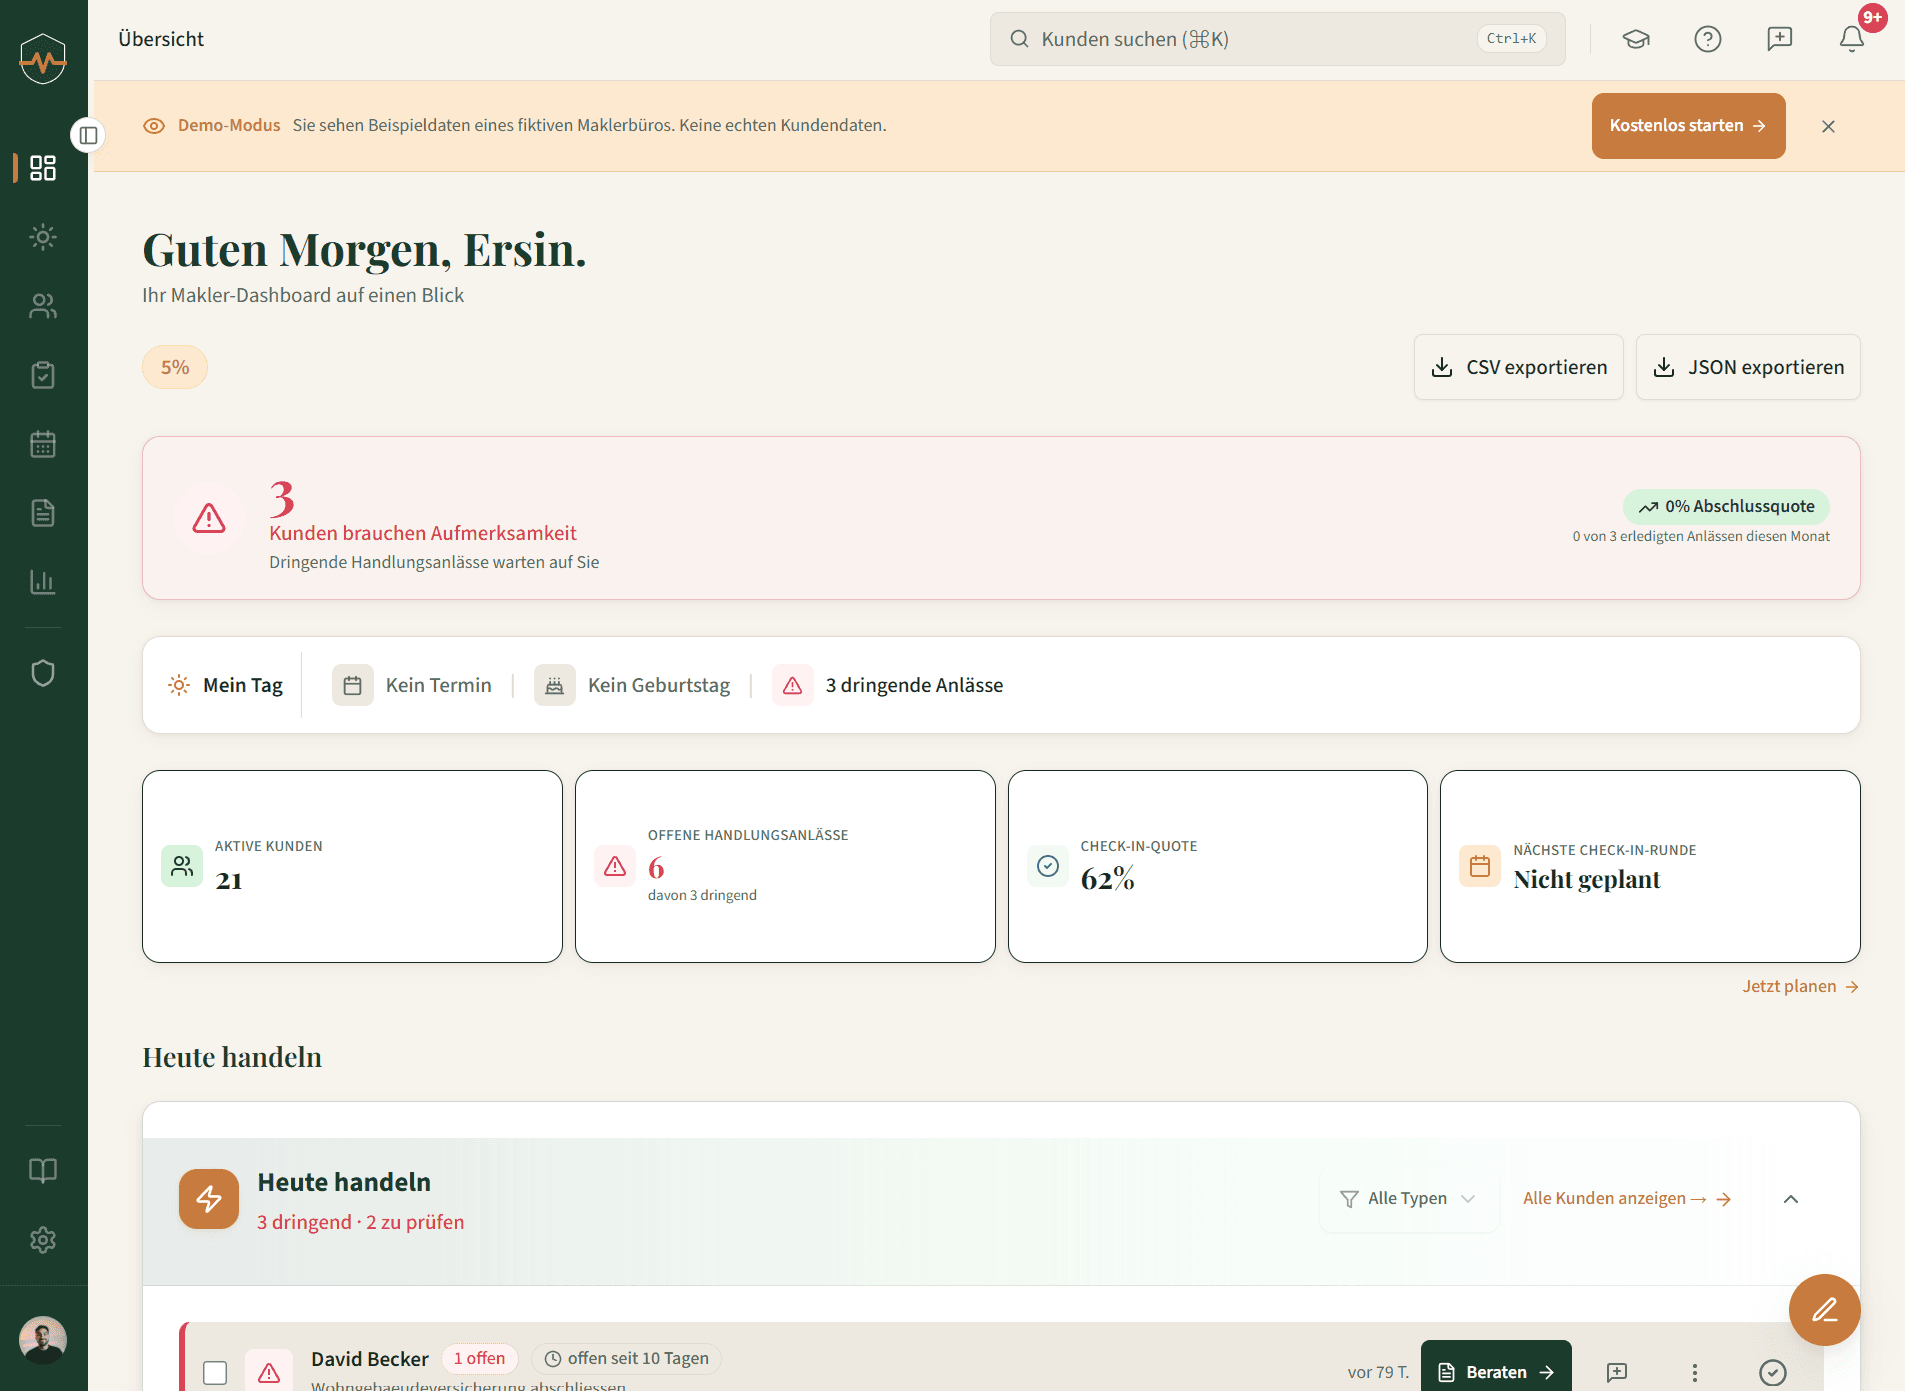The width and height of the screenshot is (1905, 1391).
Task: Click the floating orange pencil edit button
Action: pyautogui.click(x=1825, y=1310)
